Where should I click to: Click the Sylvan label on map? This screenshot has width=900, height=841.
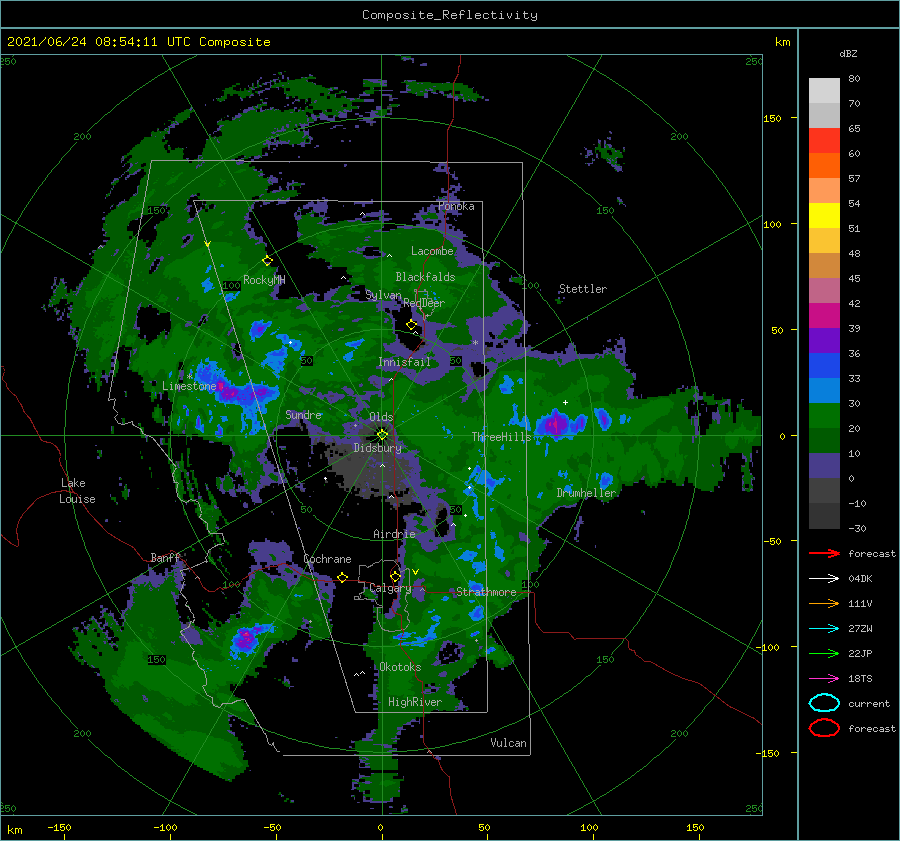[x=383, y=295]
